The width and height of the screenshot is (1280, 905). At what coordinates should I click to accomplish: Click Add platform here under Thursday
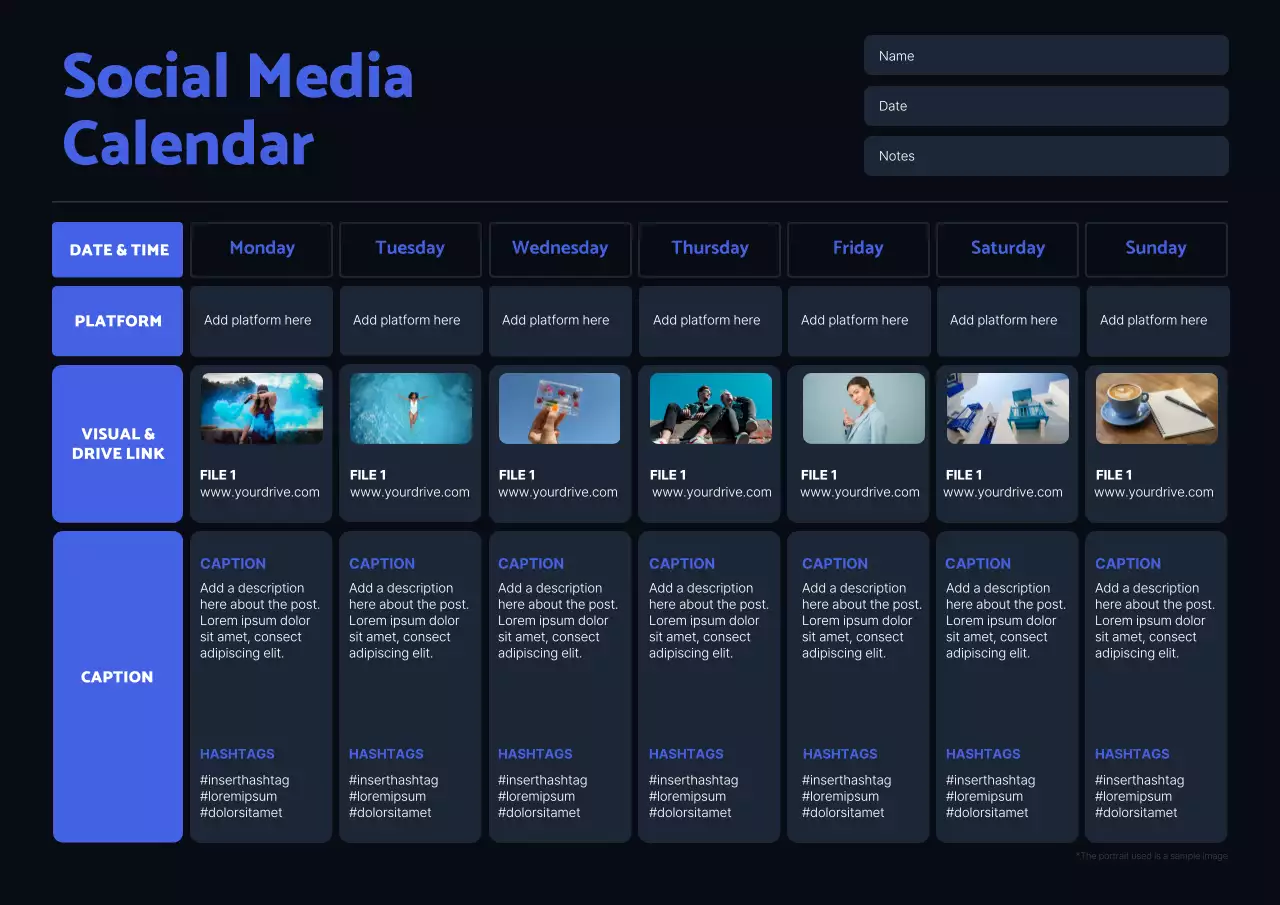coord(707,320)
